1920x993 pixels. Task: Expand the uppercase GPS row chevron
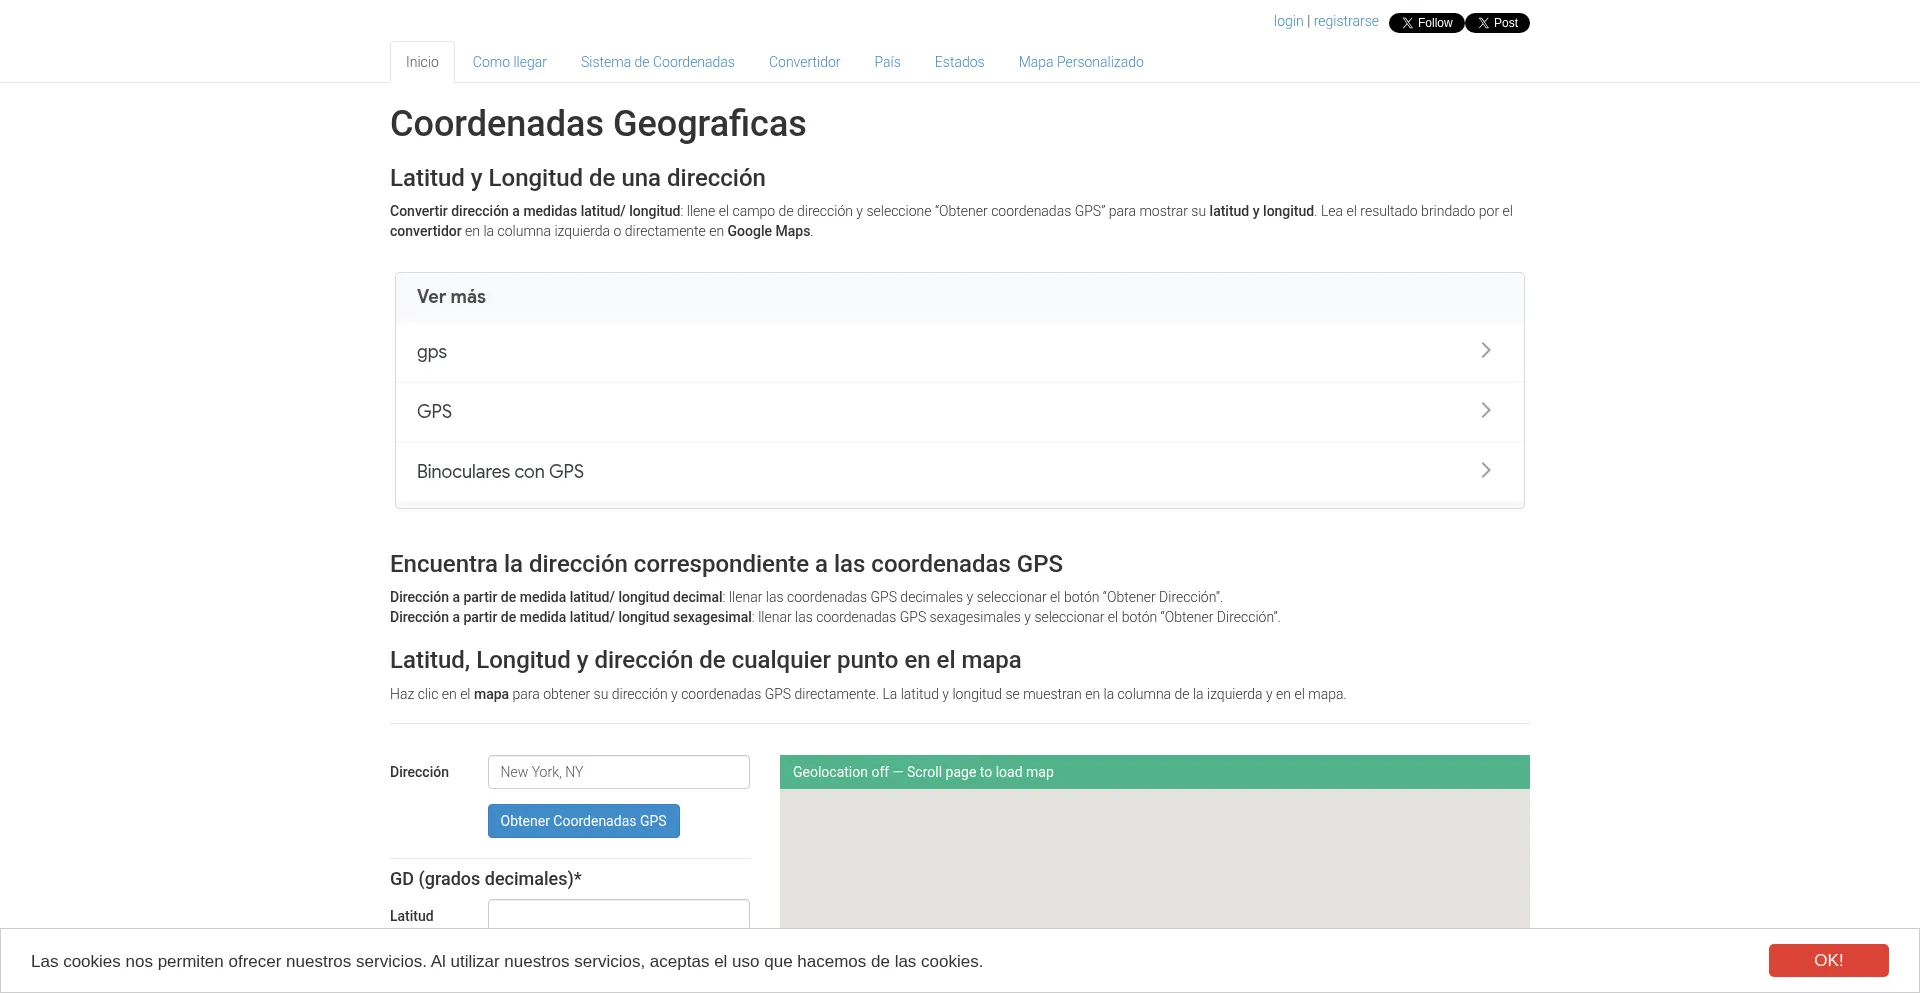coord(1486,410)
